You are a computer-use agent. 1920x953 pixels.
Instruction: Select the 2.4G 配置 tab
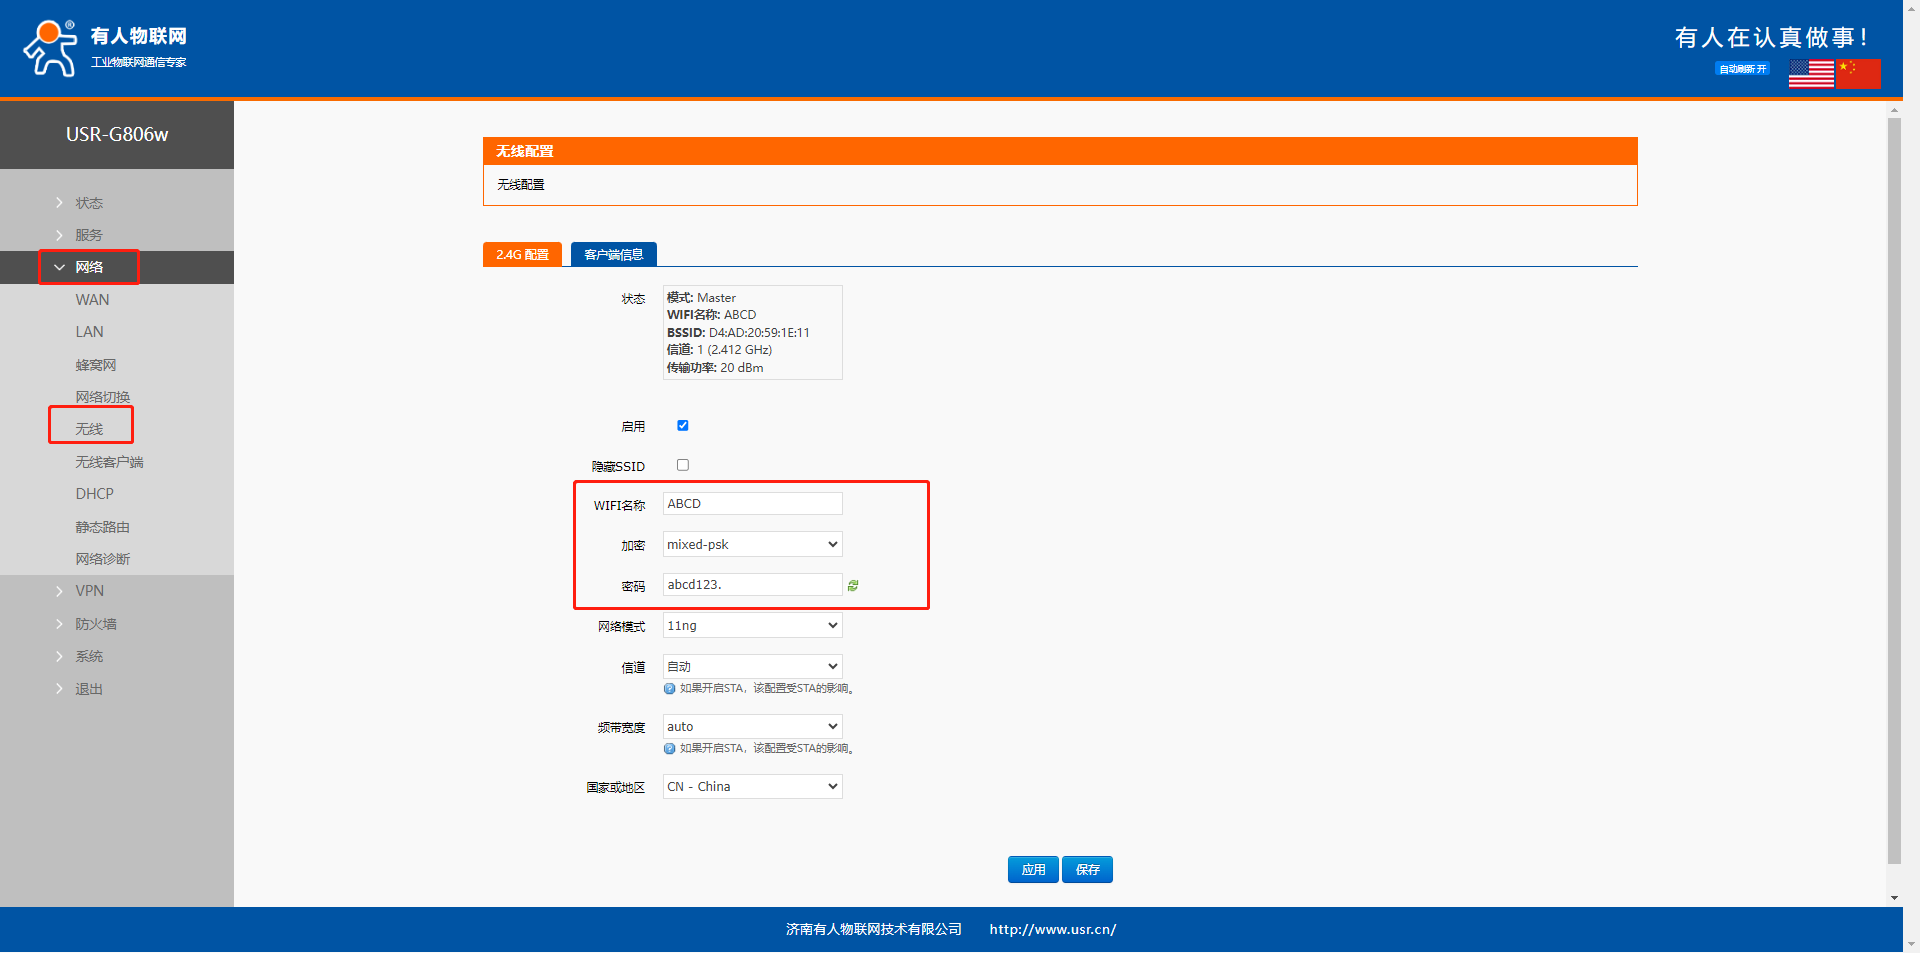click(522, 255)
